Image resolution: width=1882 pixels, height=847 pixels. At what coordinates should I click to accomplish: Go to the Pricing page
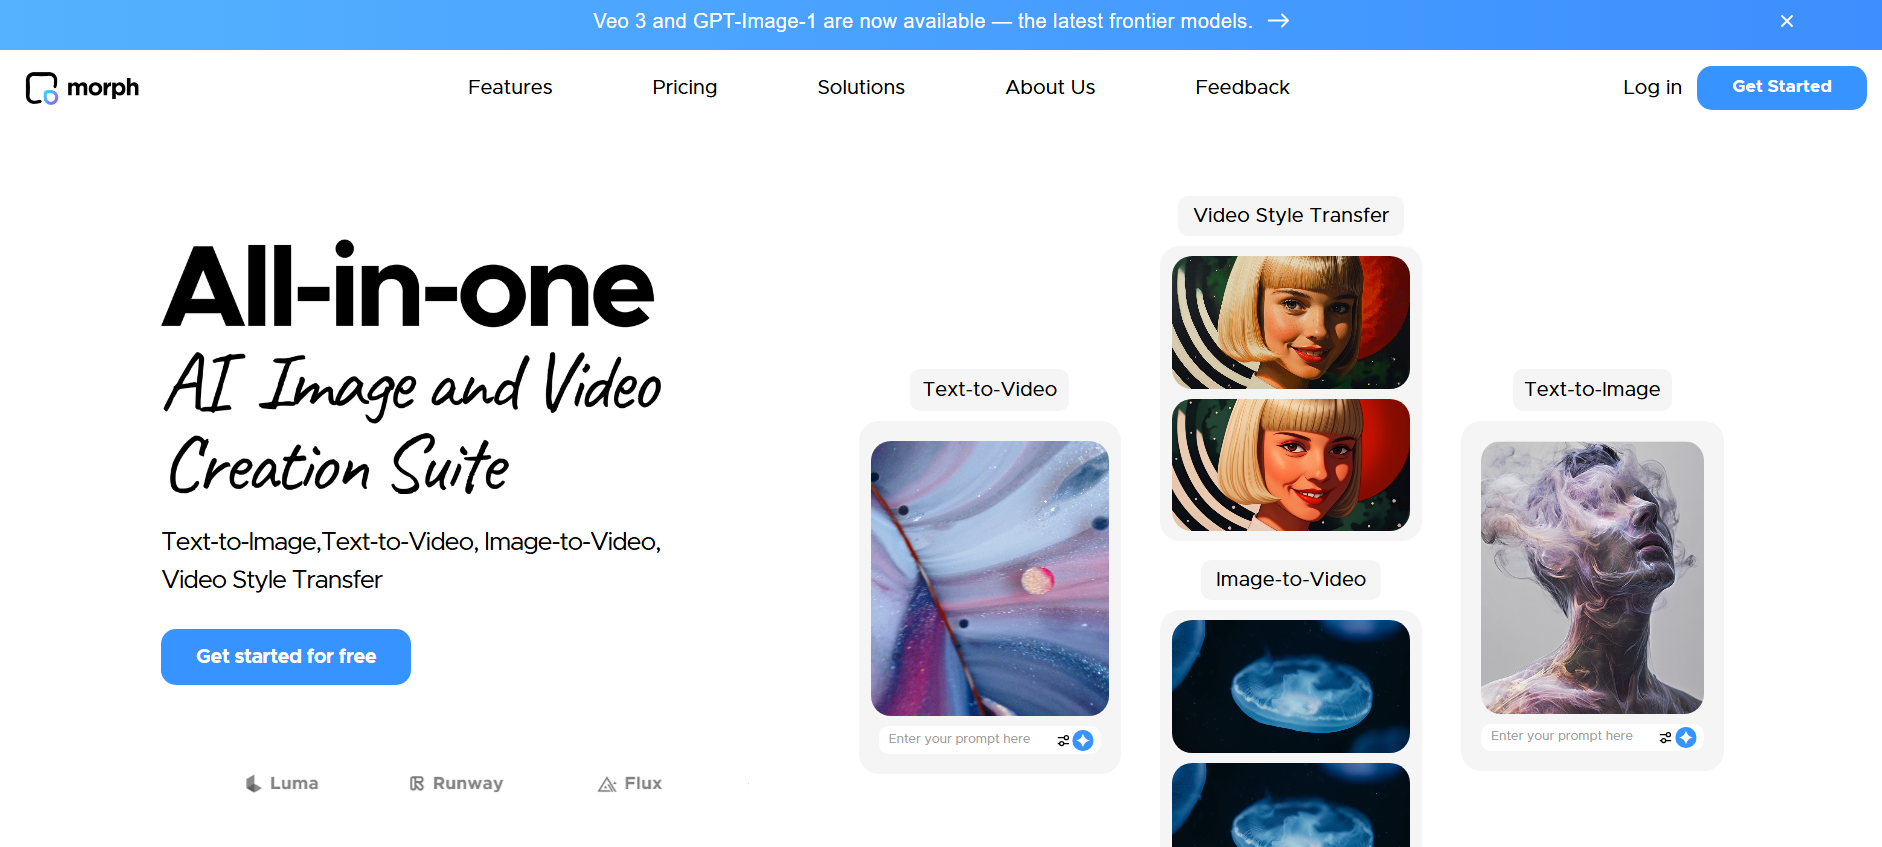point(684,88)
